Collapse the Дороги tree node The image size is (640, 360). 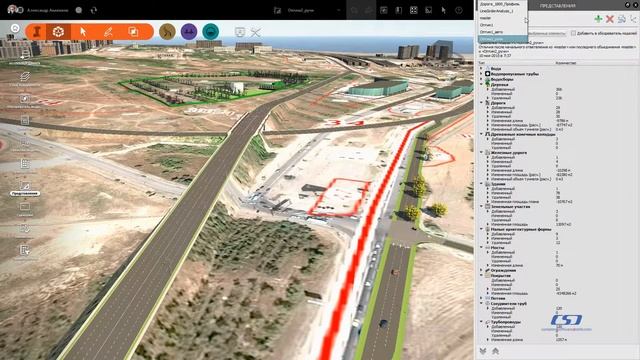coord(482,103)
